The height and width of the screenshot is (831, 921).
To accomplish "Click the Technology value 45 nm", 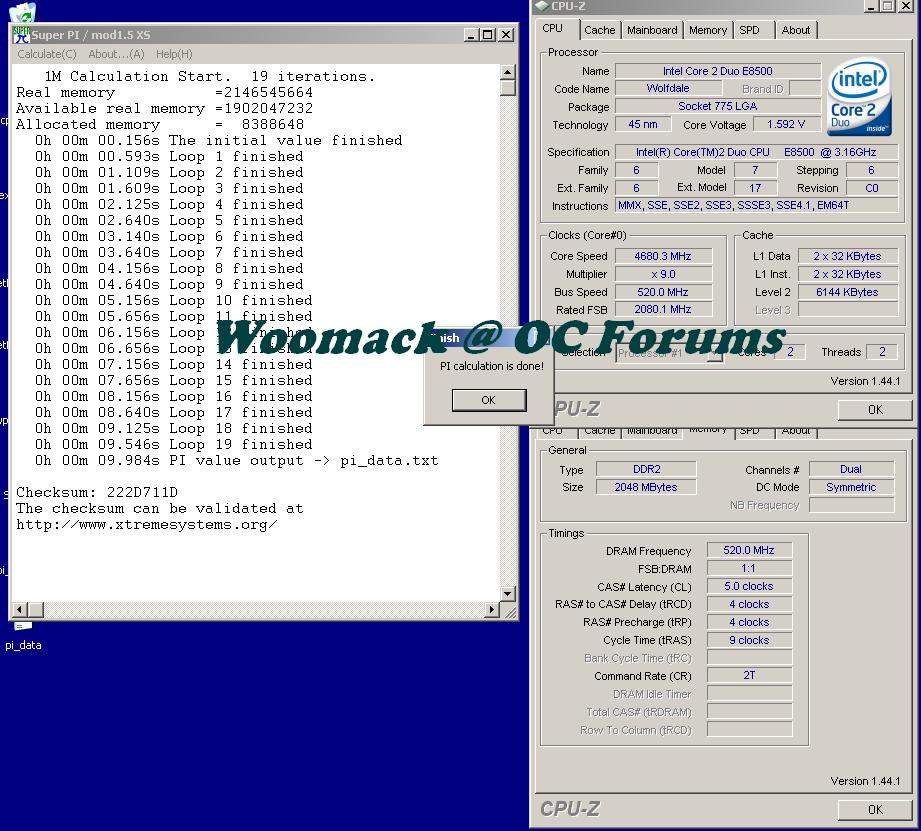I will click(x=643, y=125).
